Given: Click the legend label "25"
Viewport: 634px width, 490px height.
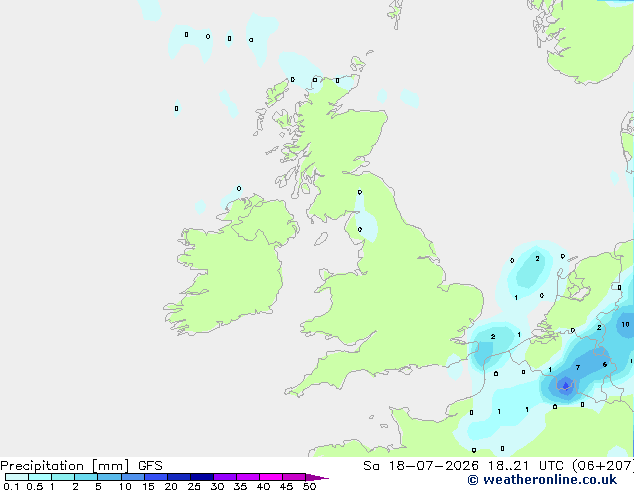Looking at the screenshot, I should [x=194, y=486].
